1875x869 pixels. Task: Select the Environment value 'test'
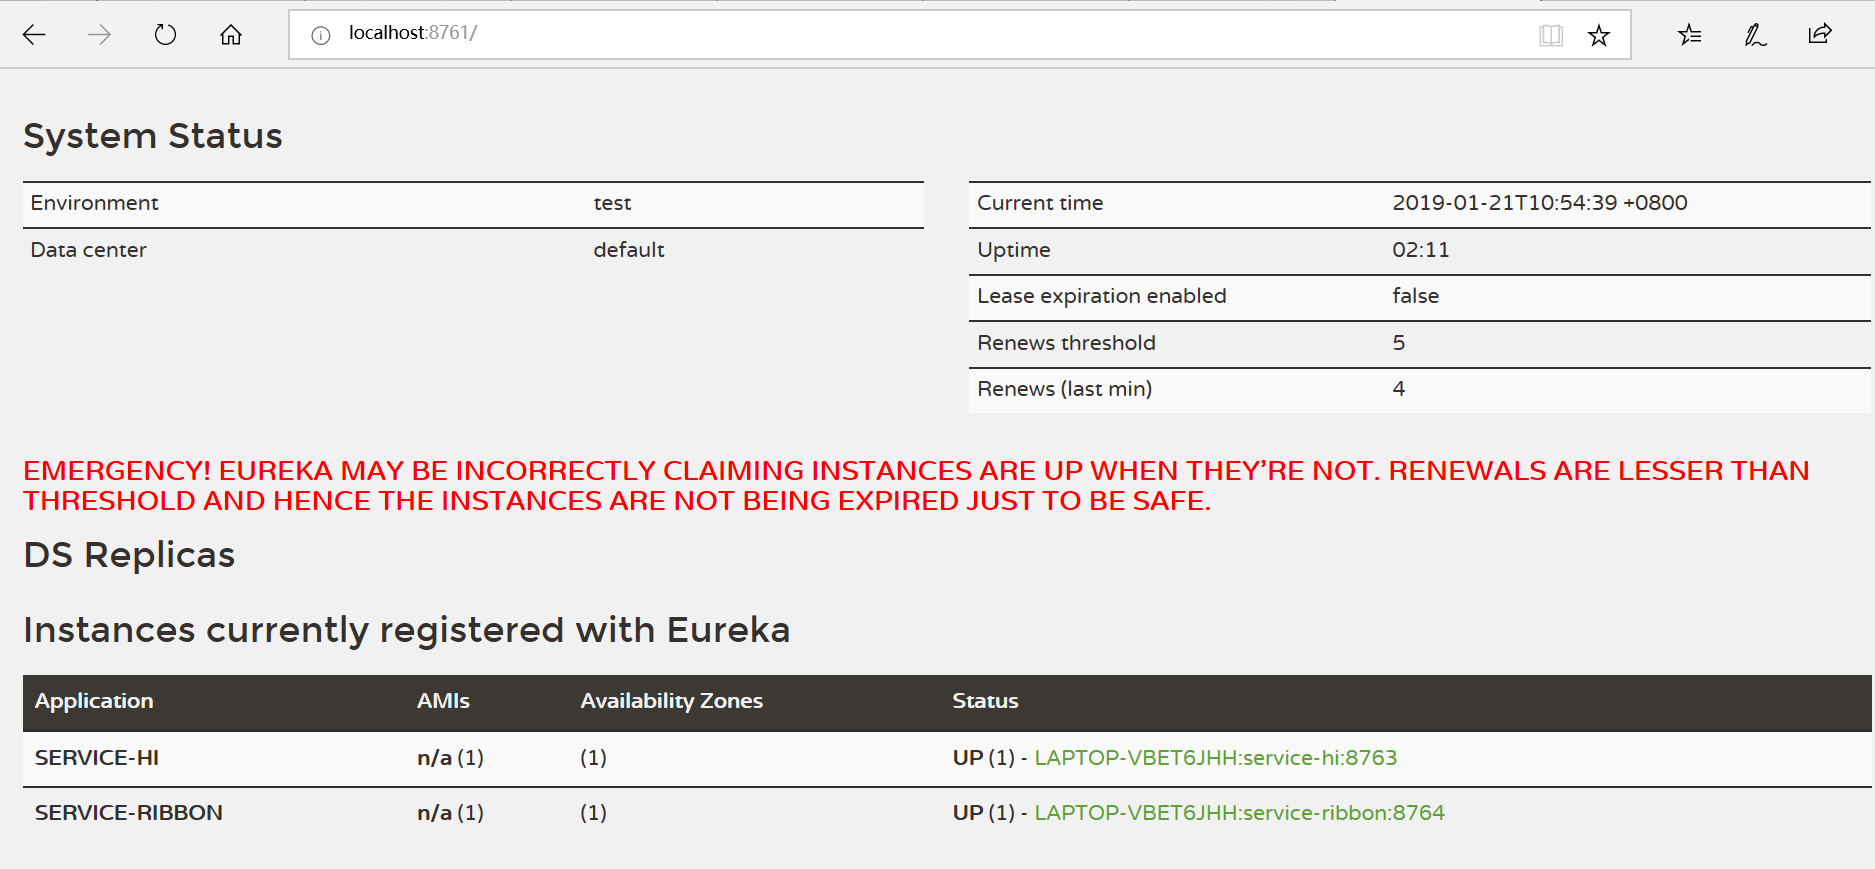pyautogui.click(x=612, y=203)
